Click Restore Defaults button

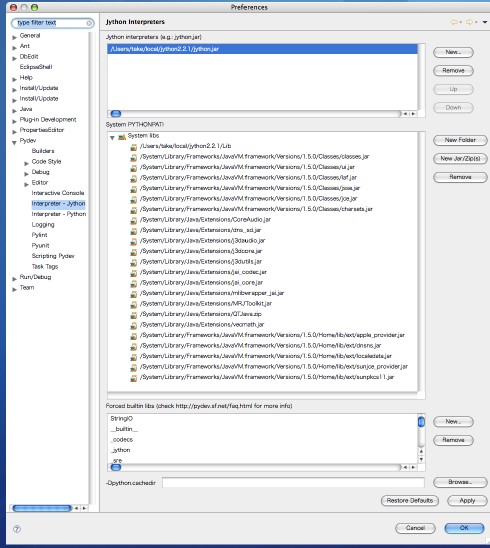[x=410, y=500]
